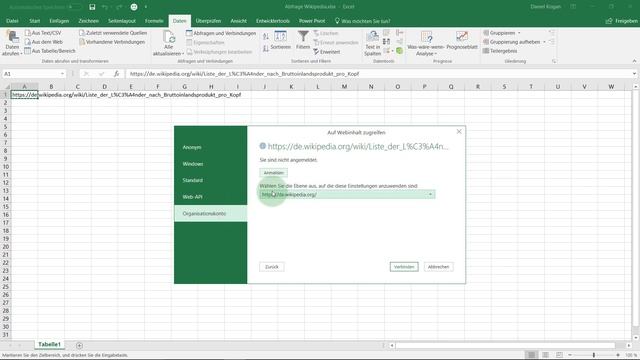Image resolution: width=640 pixels, height=360 pixels.
Task: Click the Anmelden button
Action: coord(273,173)
